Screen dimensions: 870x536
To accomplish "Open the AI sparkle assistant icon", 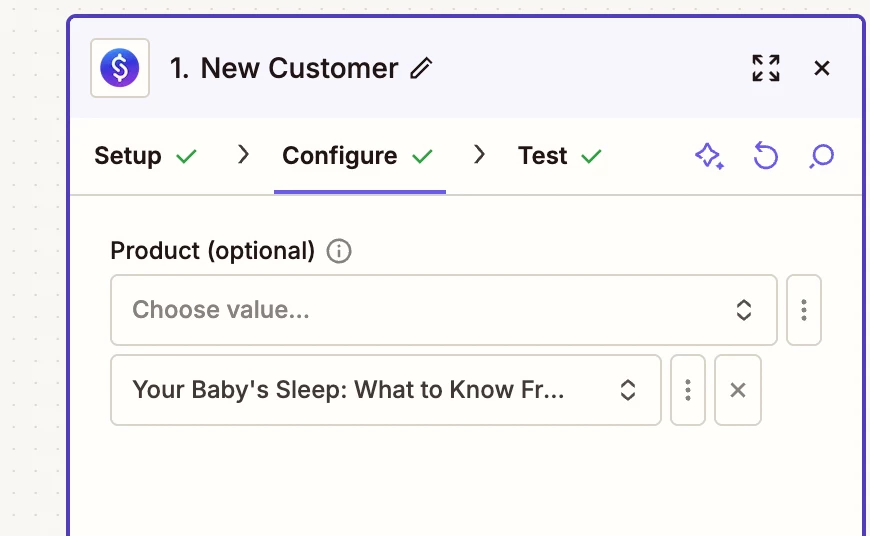I will [x=709, y=156].
